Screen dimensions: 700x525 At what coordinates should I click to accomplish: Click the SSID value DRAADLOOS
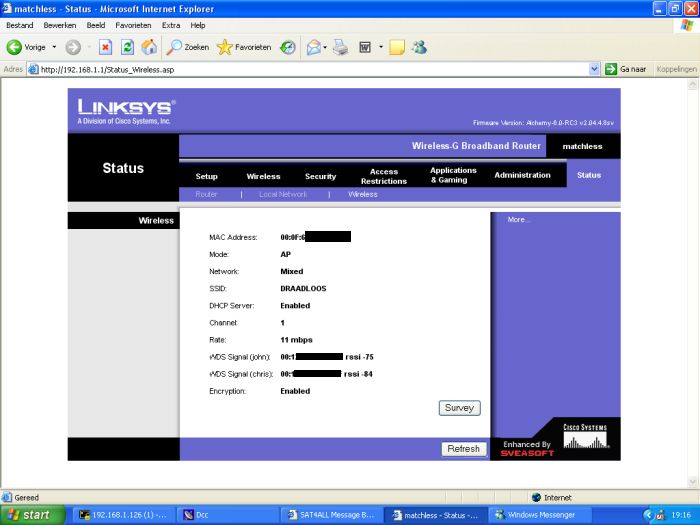coord(303,288)
